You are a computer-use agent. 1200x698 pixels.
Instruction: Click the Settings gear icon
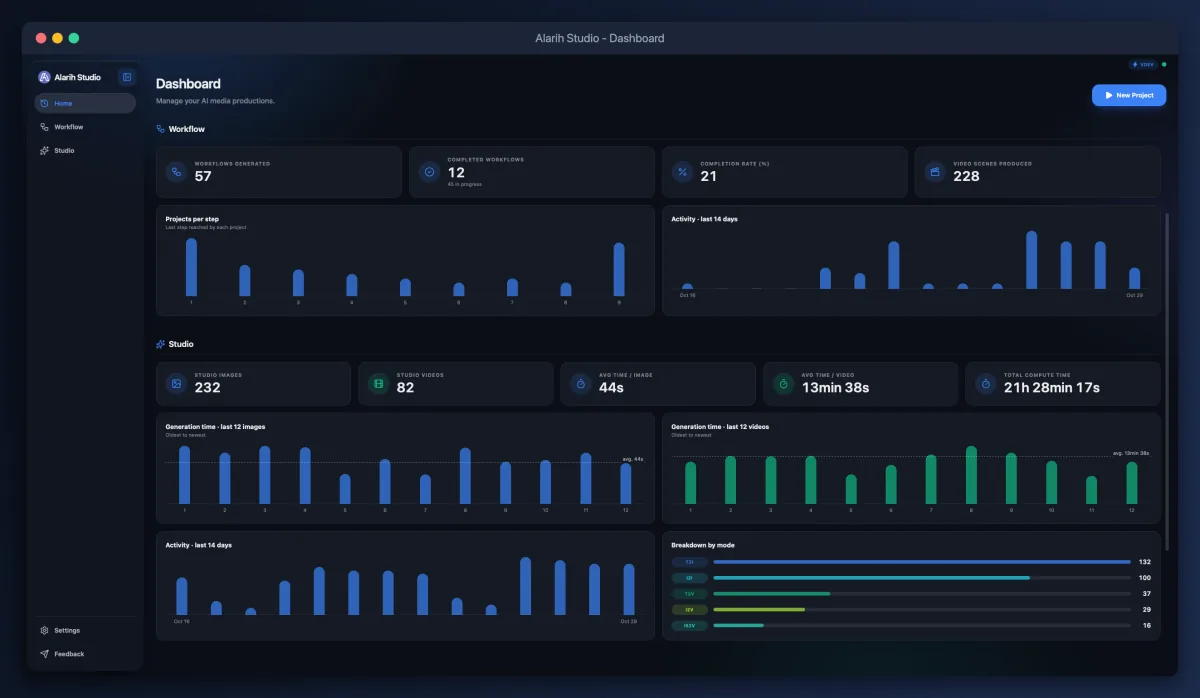click(x=44, y=630)
